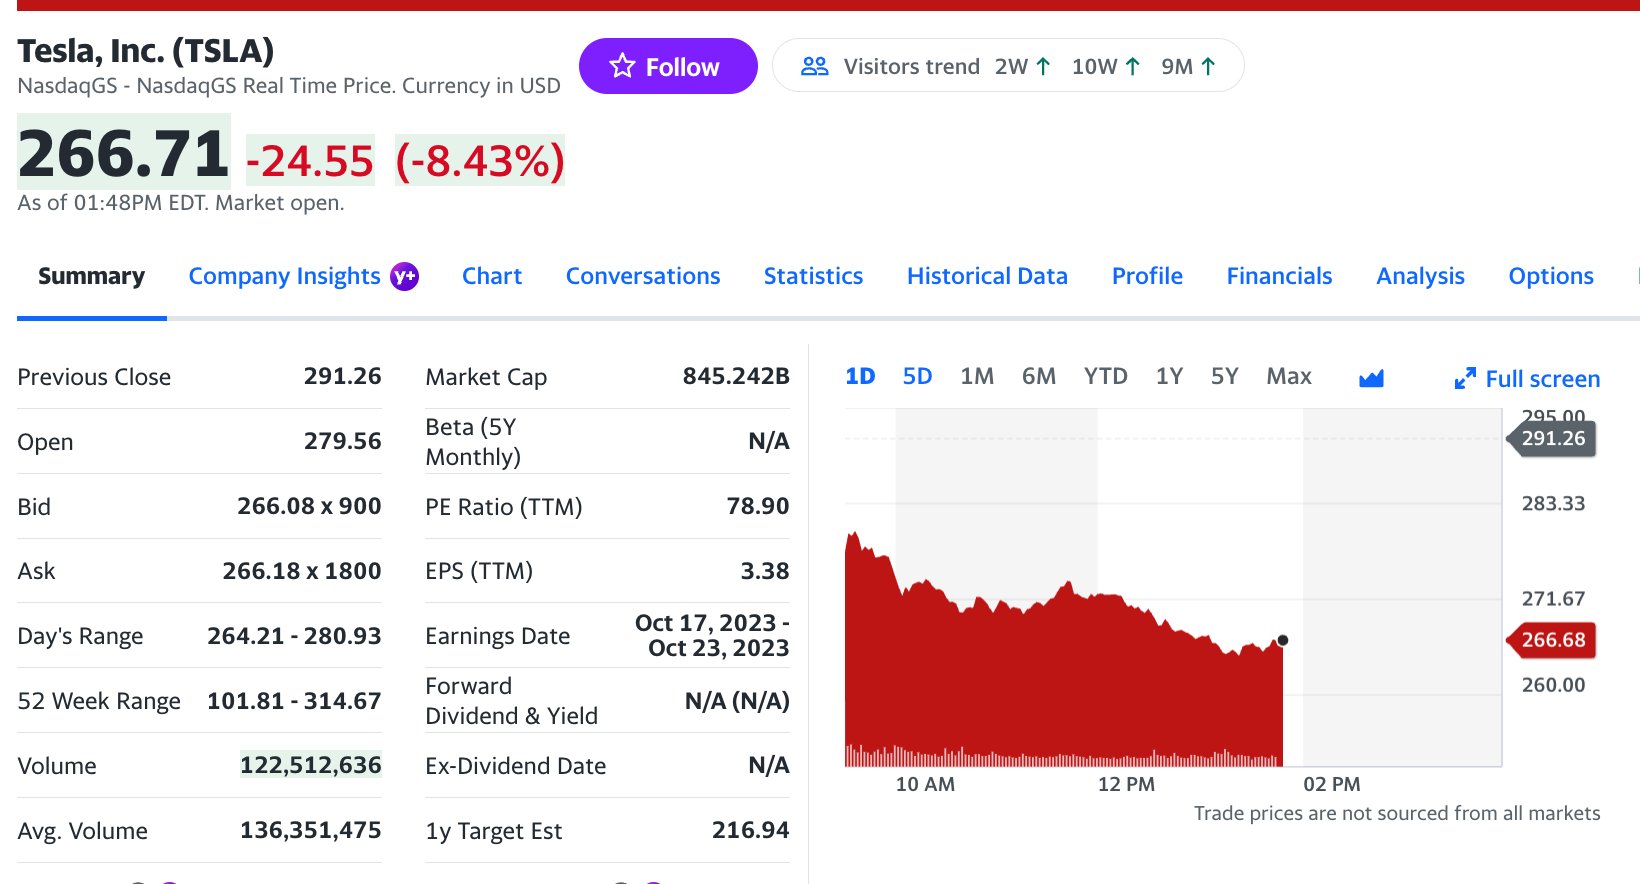
Task: Click the star icon in Follow button
Action: coord(622,66)
